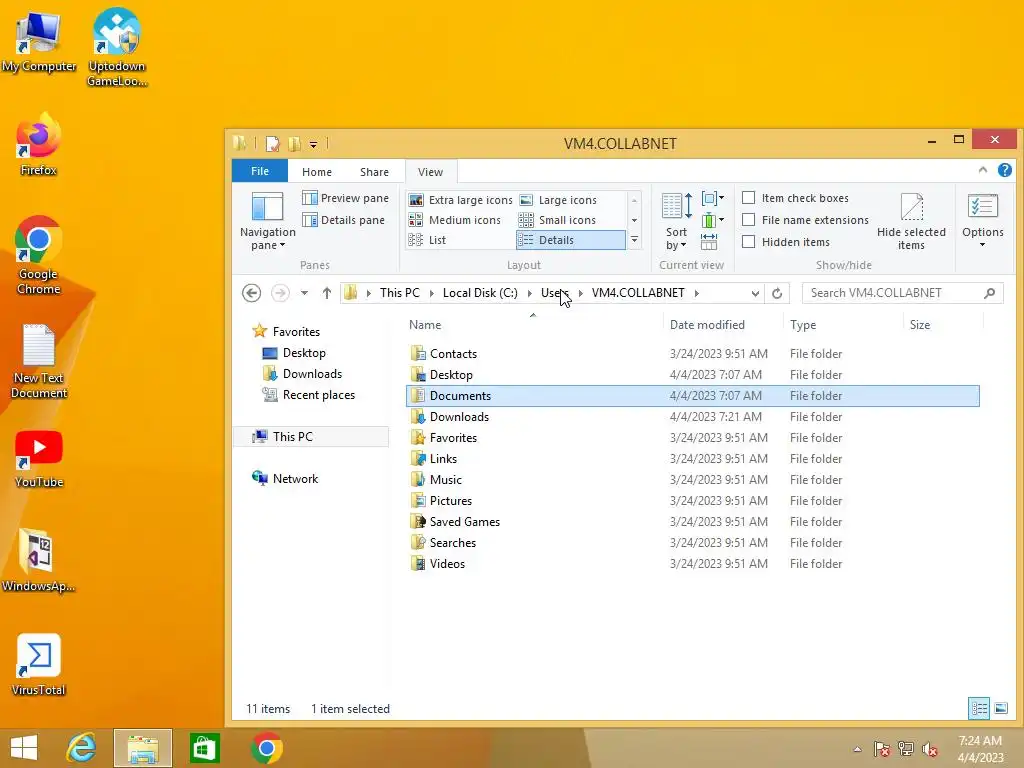Sort by the Type column header
Image resolution: width=1024 pixels, height=768 pixels.
tap(803, 325)
